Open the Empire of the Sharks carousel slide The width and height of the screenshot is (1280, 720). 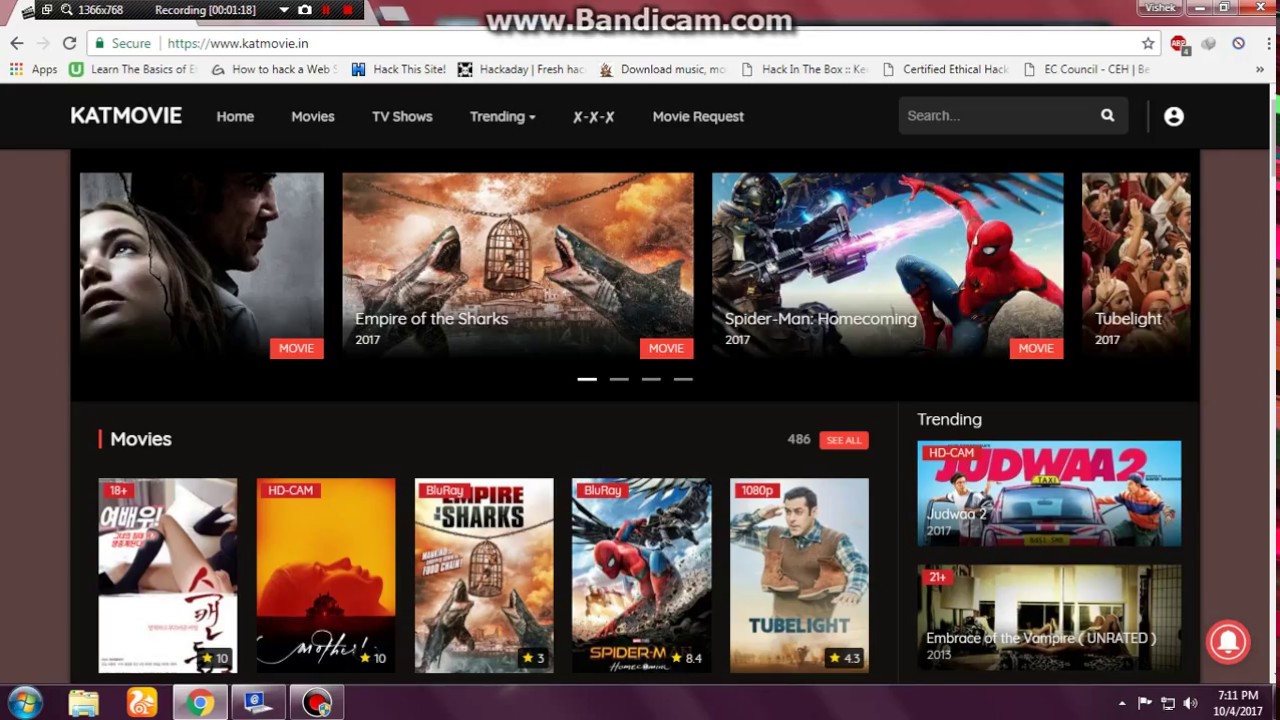coord(518,265)
